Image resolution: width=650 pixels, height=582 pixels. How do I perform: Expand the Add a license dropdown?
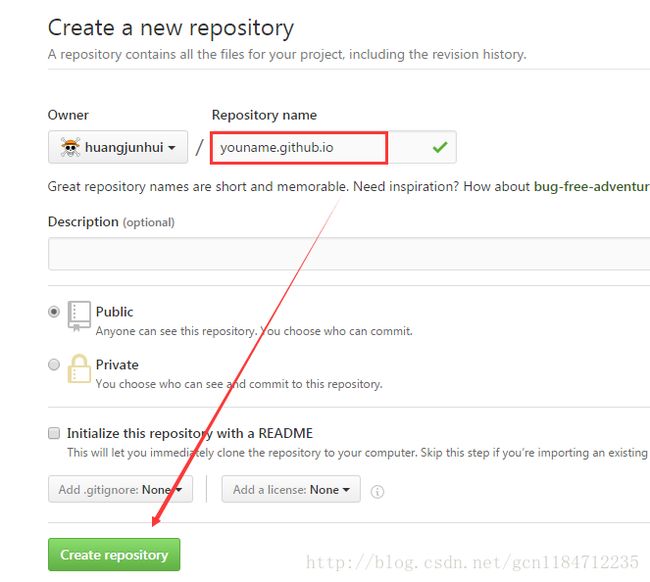coord(291,489)
